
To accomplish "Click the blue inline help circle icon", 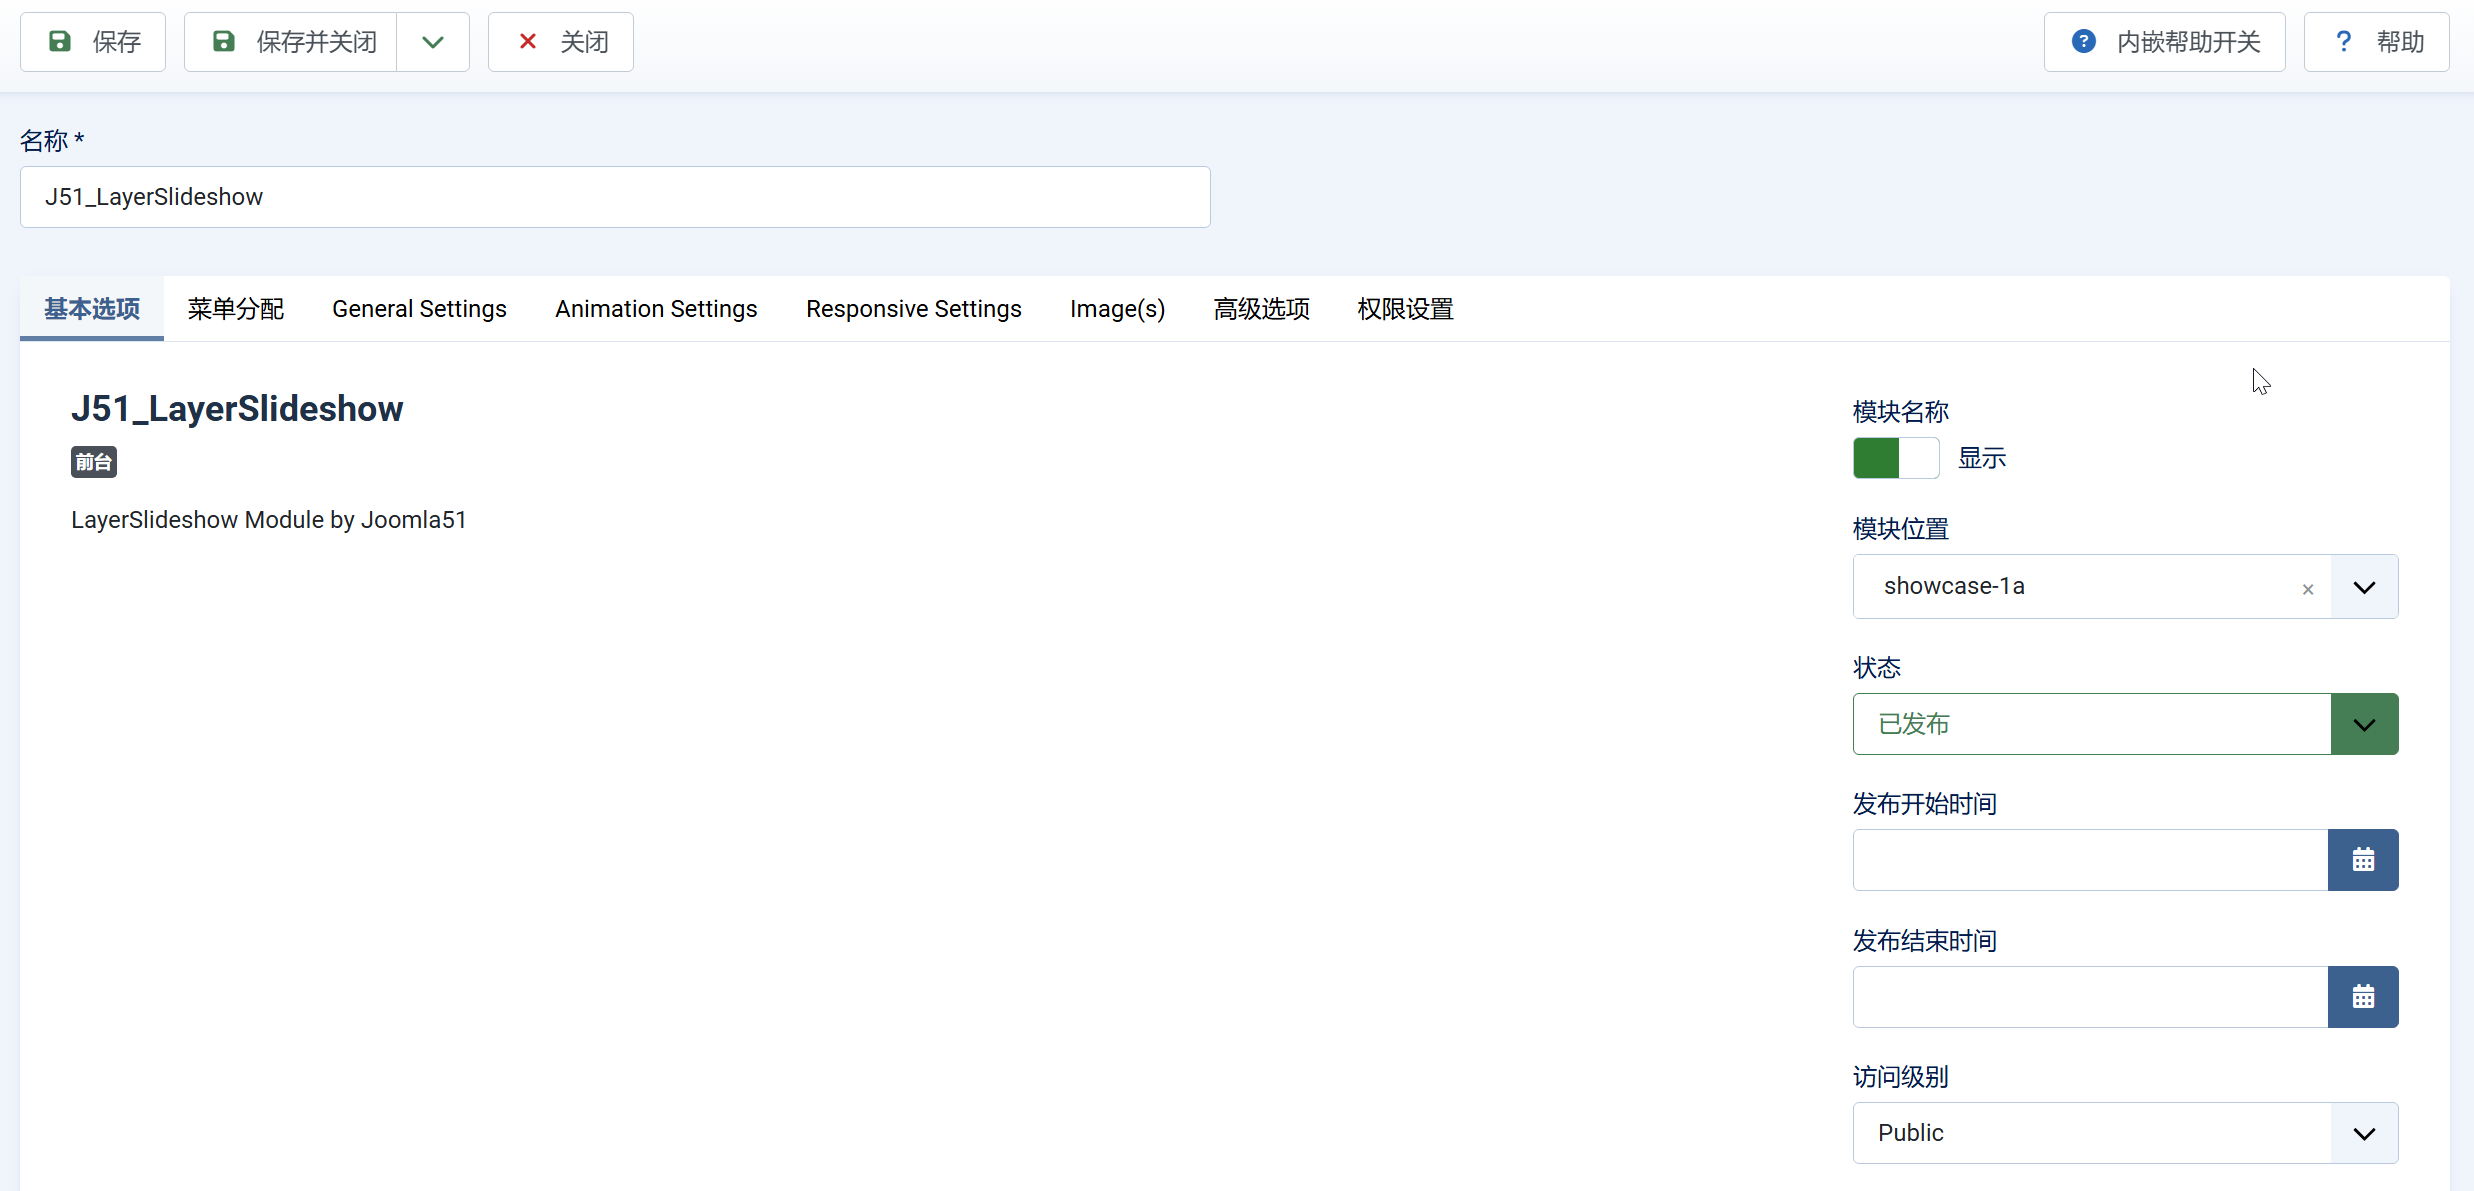I will pos(2084,42).
